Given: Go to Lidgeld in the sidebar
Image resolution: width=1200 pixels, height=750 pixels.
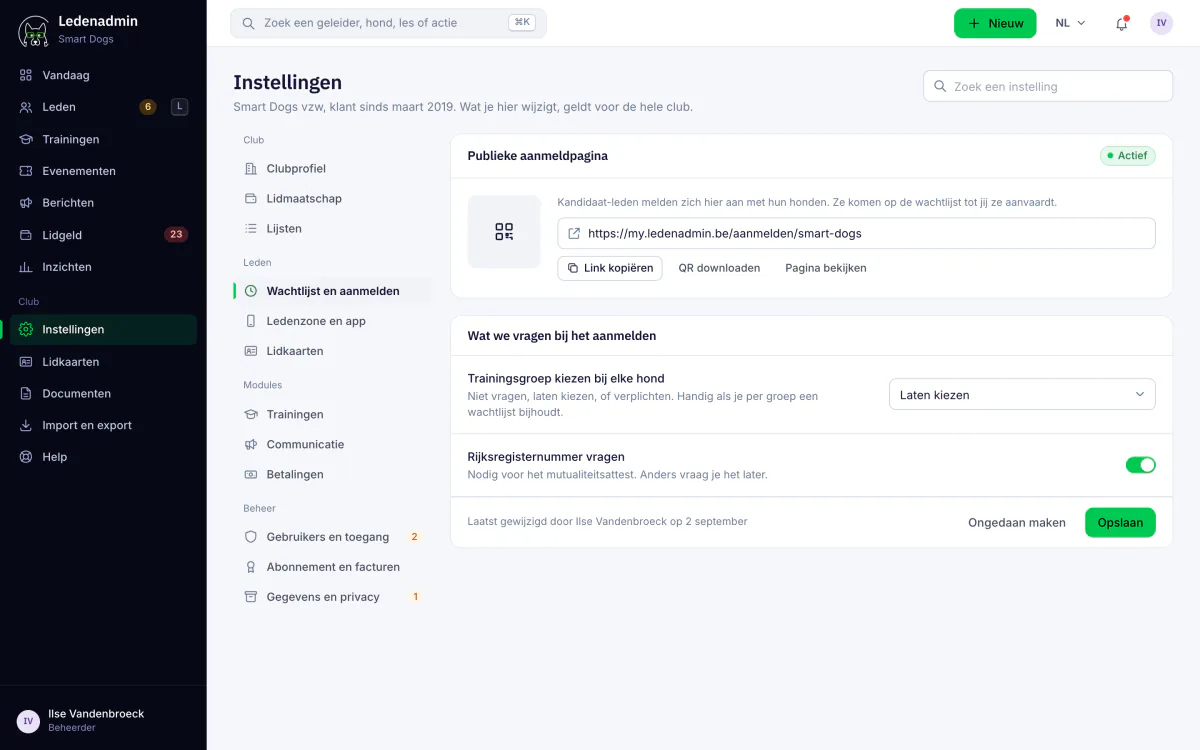Looking at the screenshot, I should pos(103,235).
